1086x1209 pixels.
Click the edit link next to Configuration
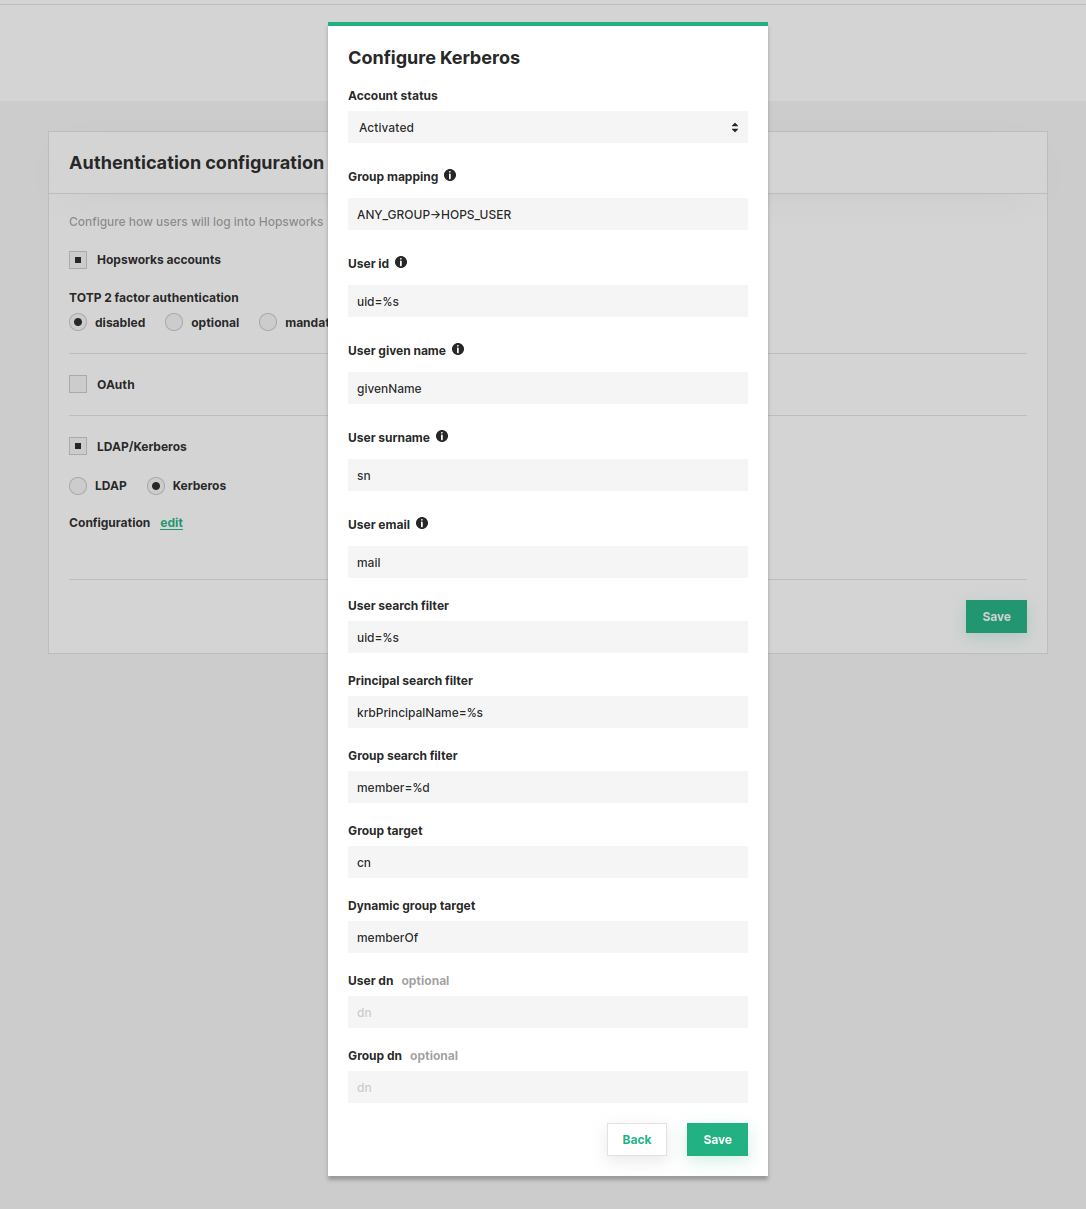[x=171, y=522]
